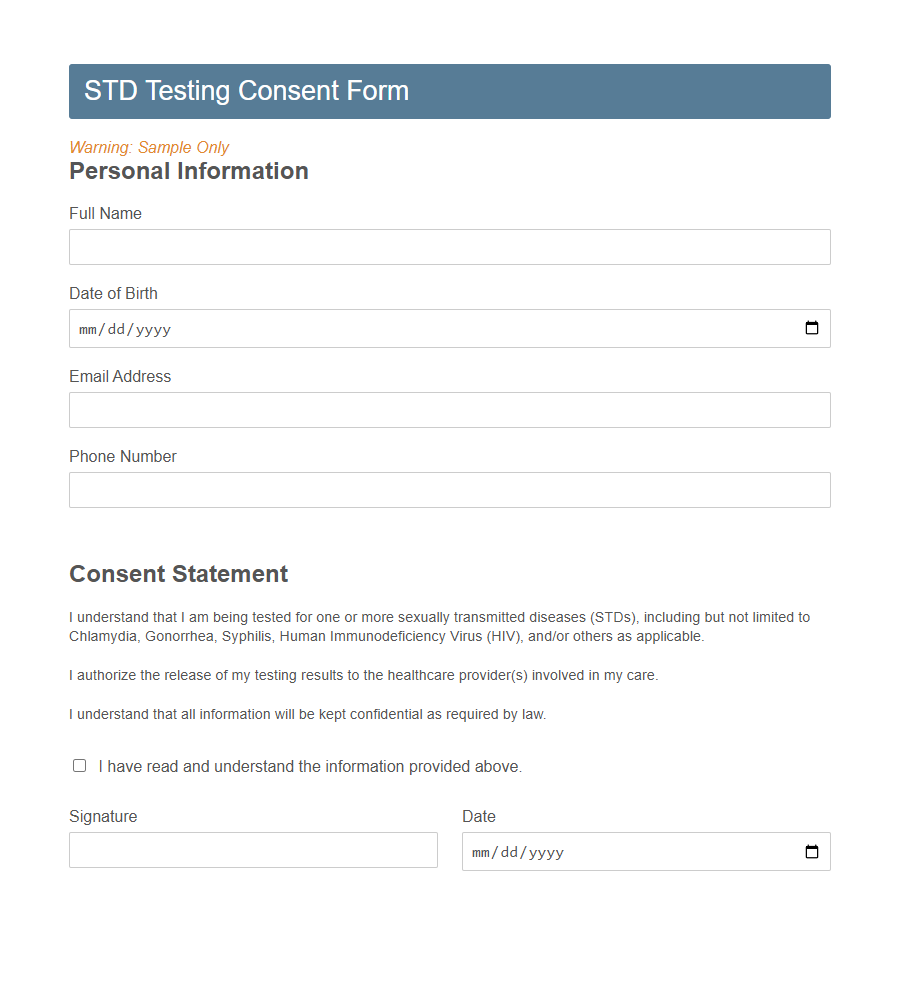Select the mm segment in the signature Date
Viewport: 900px width, 987px height.
pyautogui.click(x=483, y=851)
